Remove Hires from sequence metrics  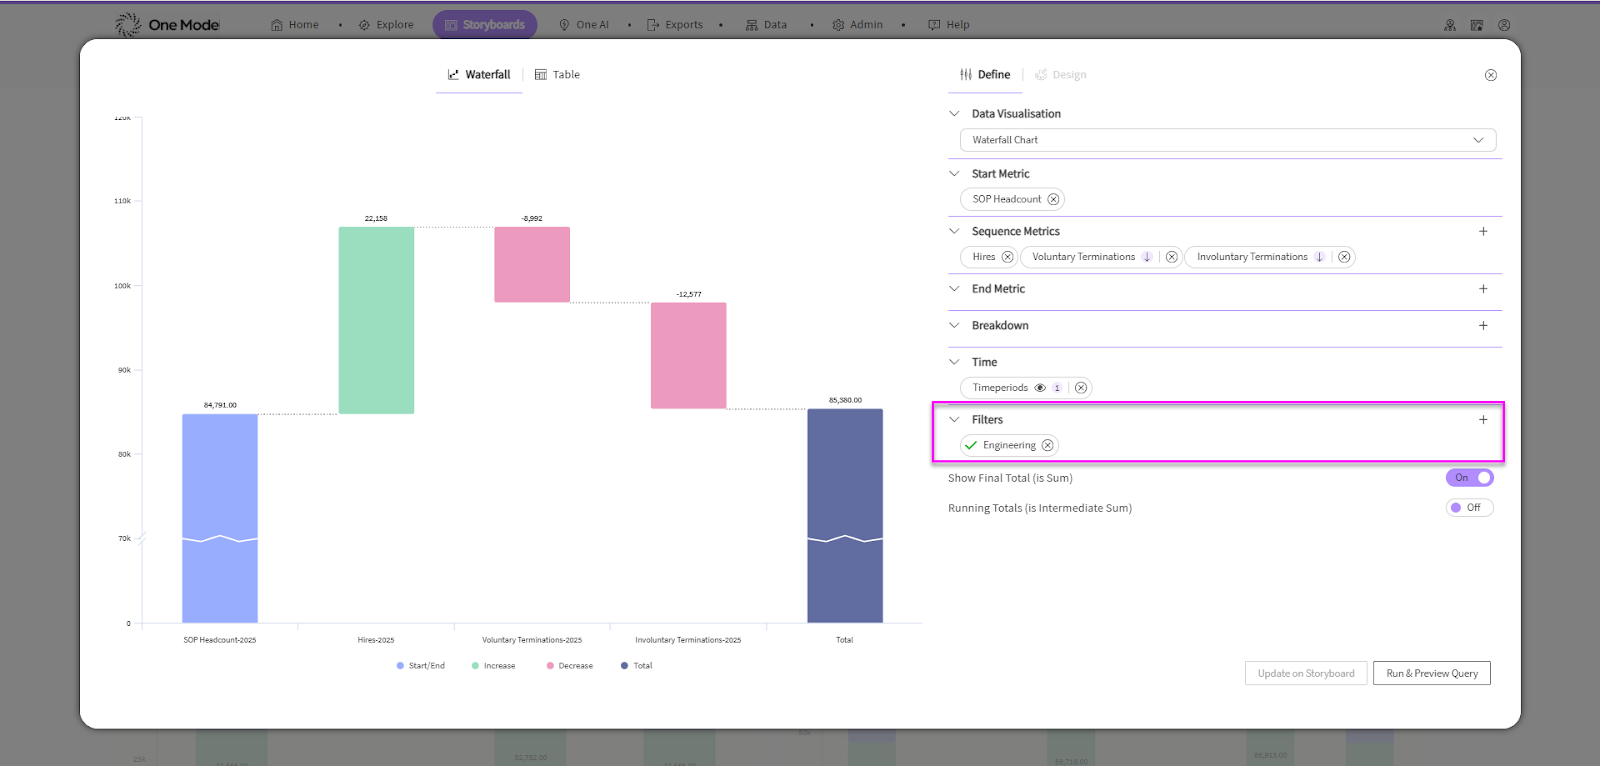pyautogui.click(x=1007, y=257)
